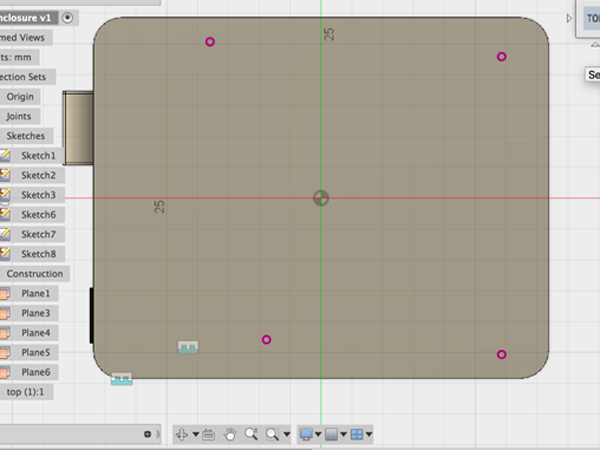Click the Grid and Snaps icon
Viewport: 600px width, 450px height.
coord(331,434)
